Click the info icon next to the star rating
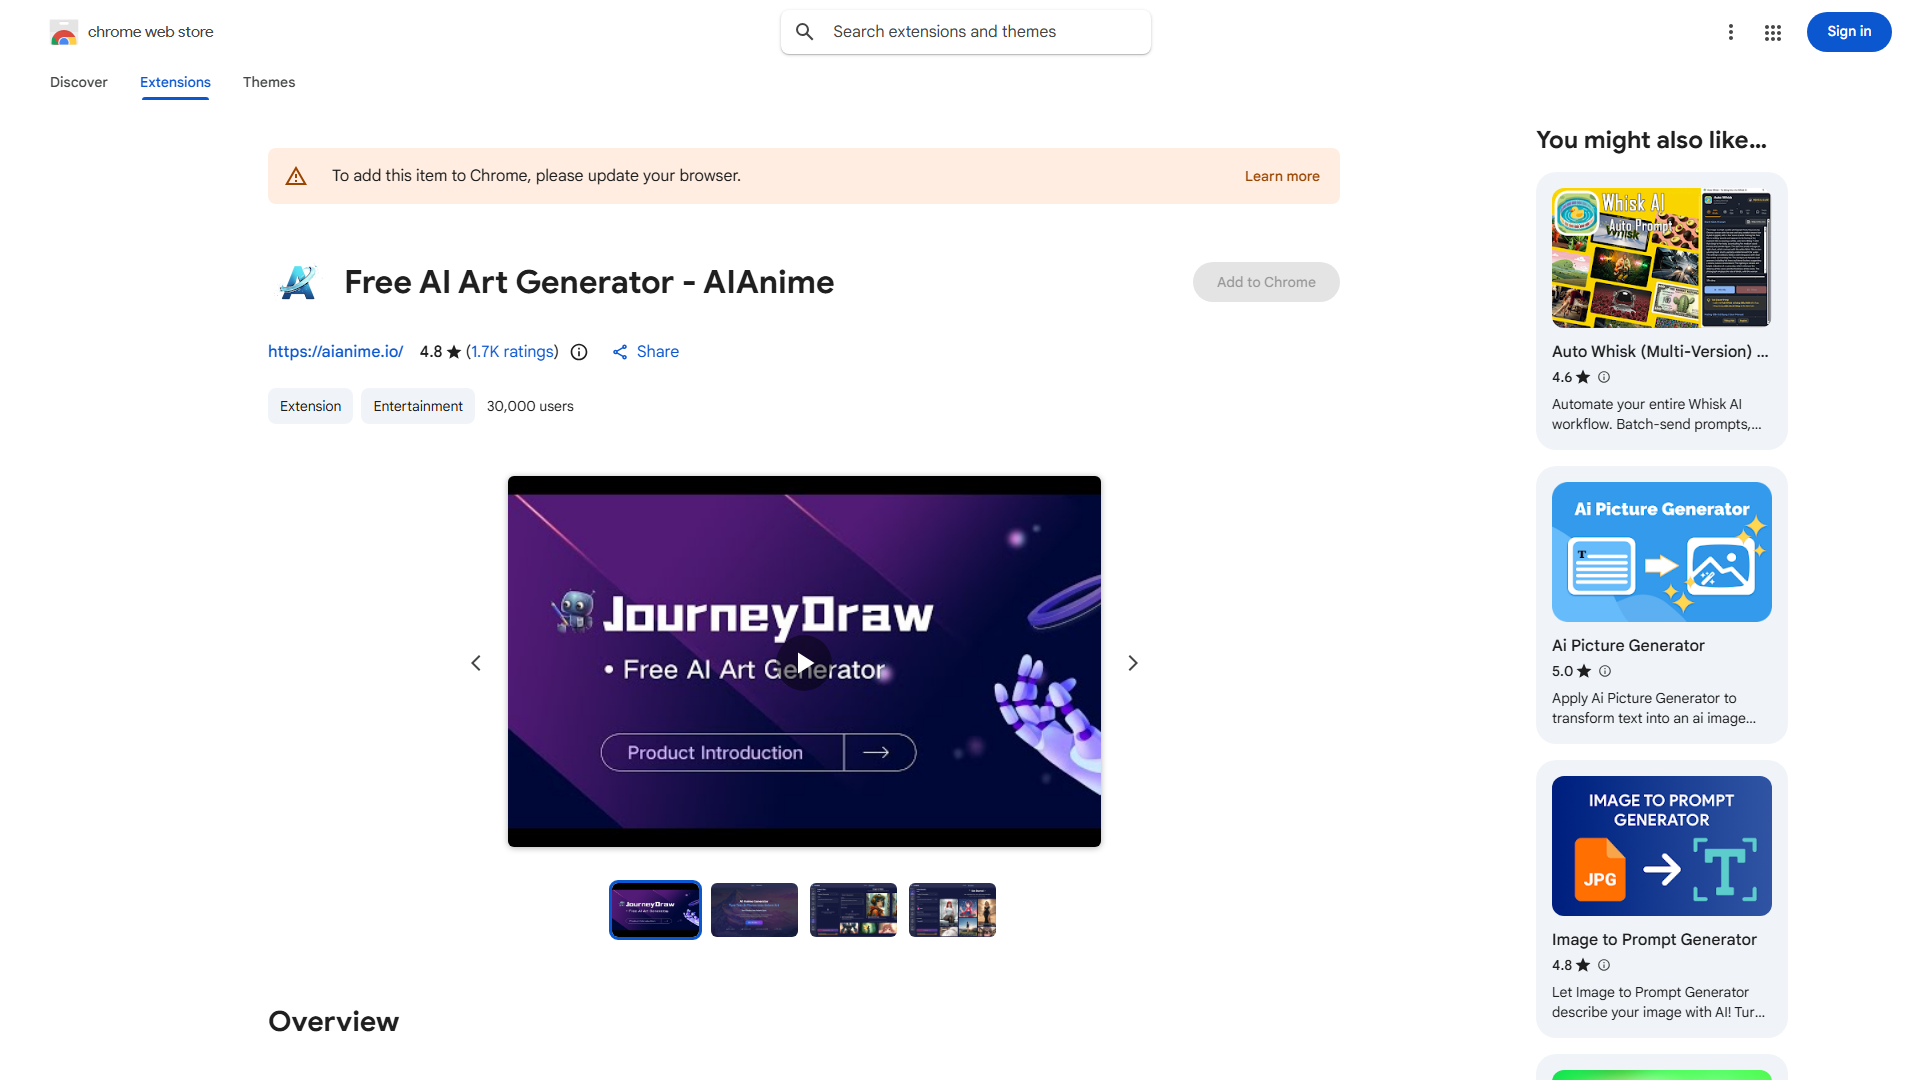This screenshot has height=1080, width=1920. tap(579, 352)
